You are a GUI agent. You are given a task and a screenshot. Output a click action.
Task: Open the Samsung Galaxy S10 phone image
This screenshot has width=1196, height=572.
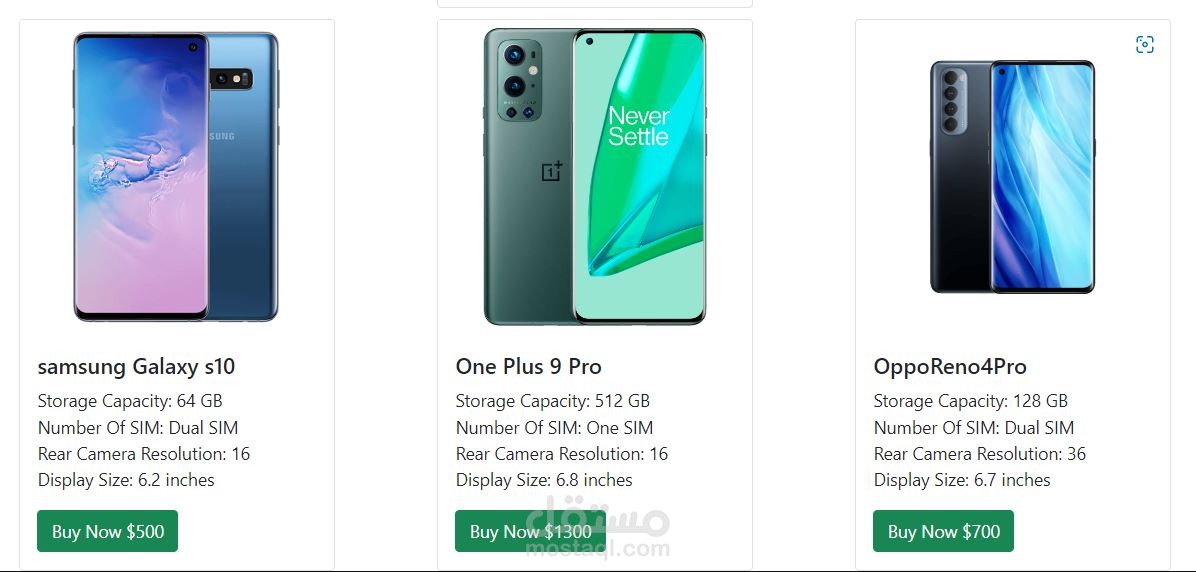pos(176,177)
